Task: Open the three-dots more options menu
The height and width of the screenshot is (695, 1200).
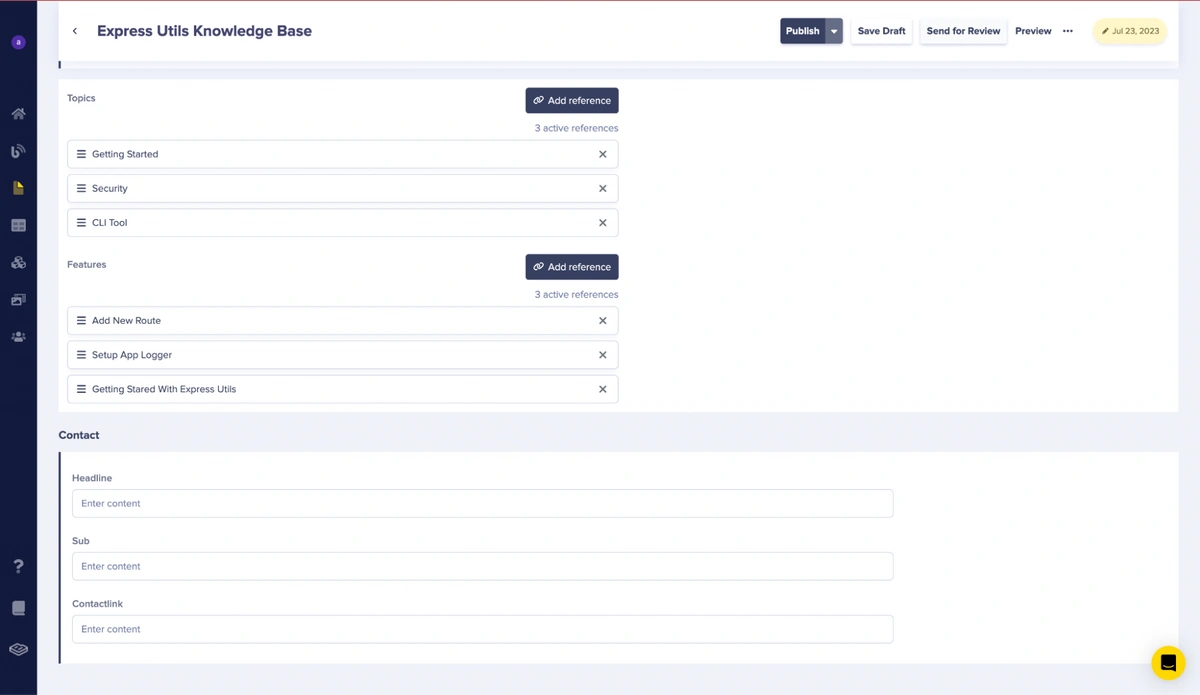Action: [1068, 31]
